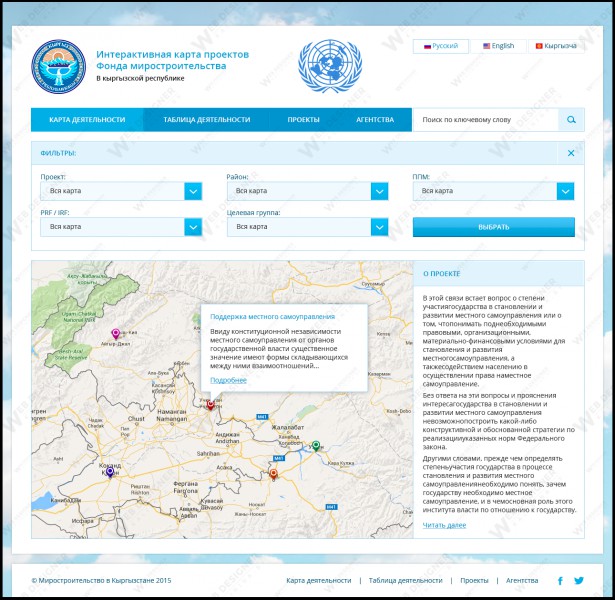
Task: Click the Фергана label on the map
Action: pos(185,484)
